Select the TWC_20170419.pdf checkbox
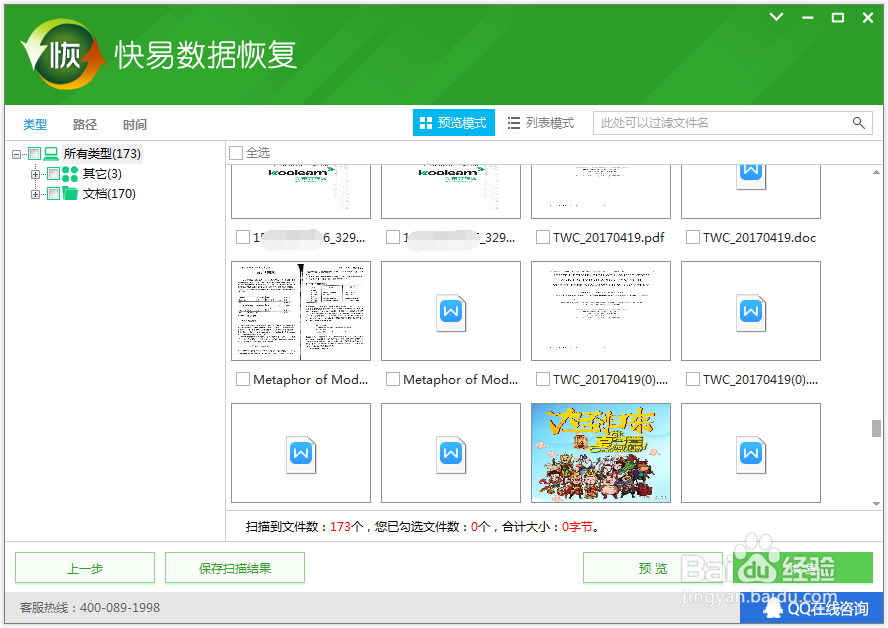888x628 pixels. pyautogui.click(x=541, y=237)
